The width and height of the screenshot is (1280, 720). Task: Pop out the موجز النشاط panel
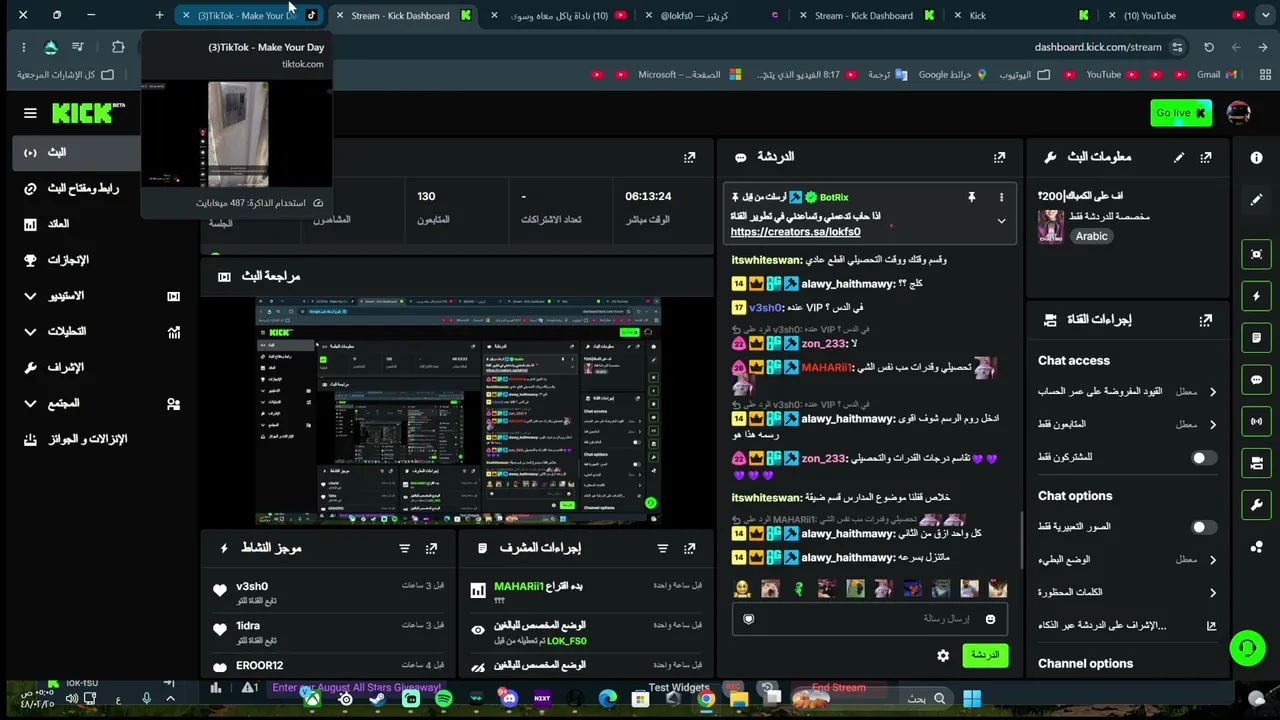pyautogui.click(x=431, y=549)
